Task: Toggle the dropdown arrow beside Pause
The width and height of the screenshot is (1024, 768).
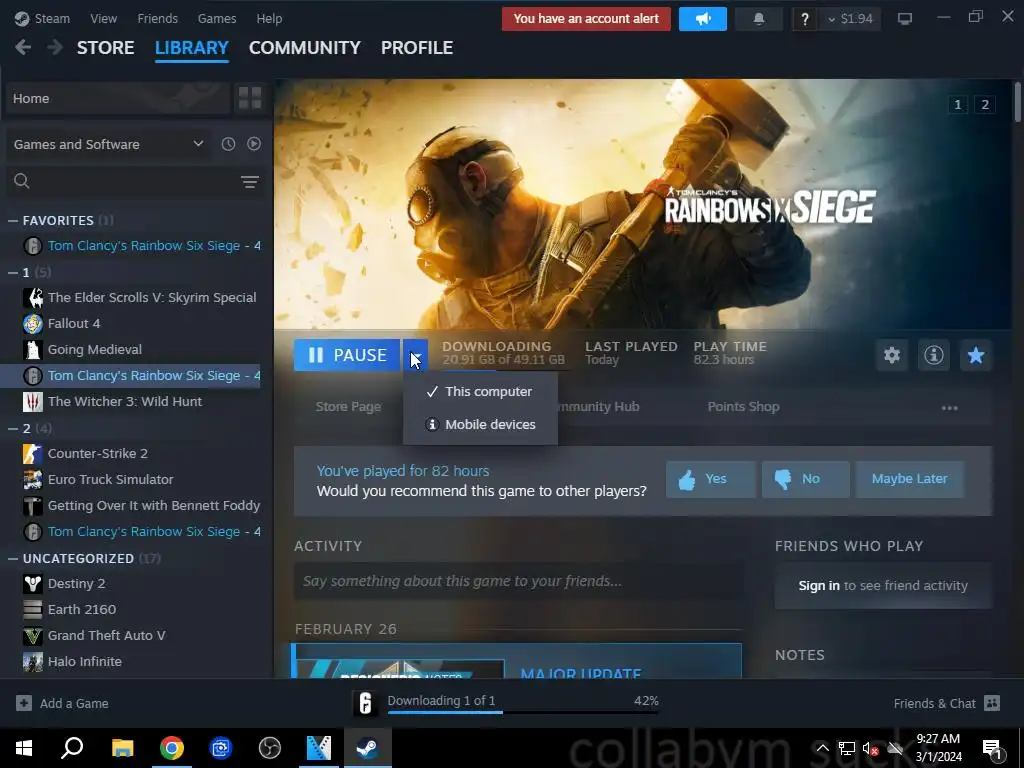Action: pyautogui.click(x=415, y=355)
